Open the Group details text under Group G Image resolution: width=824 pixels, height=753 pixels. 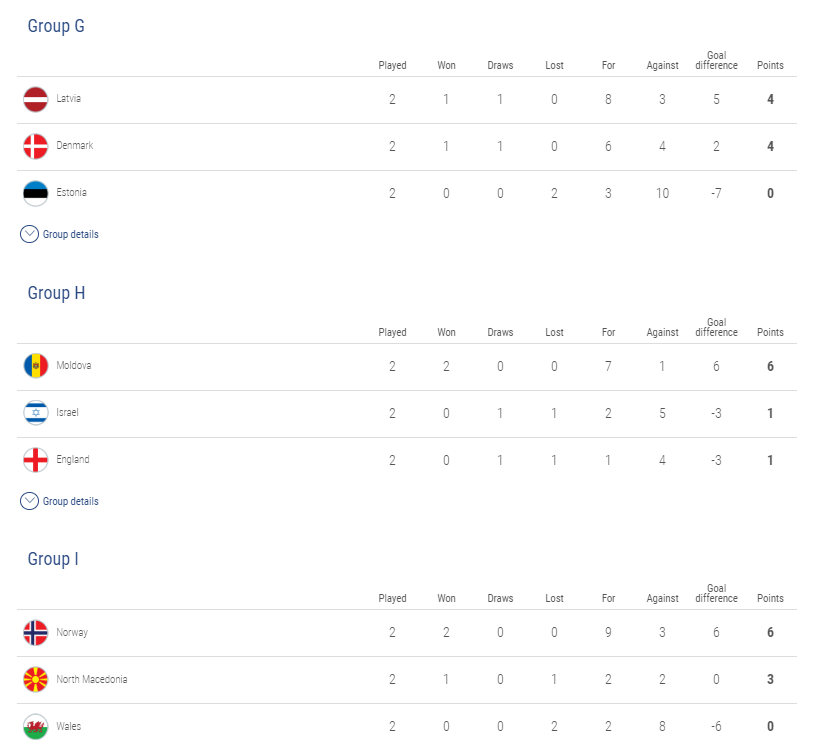click(x=70, y=234)
